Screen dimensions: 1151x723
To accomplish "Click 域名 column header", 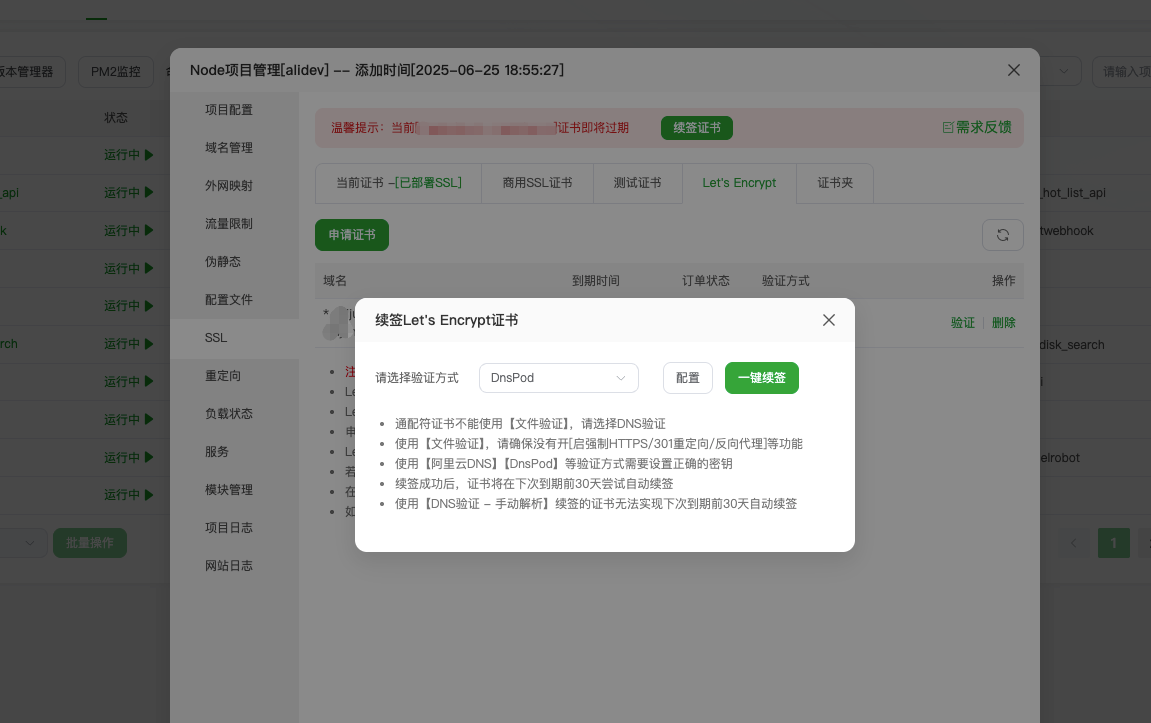I will (335, 280).
